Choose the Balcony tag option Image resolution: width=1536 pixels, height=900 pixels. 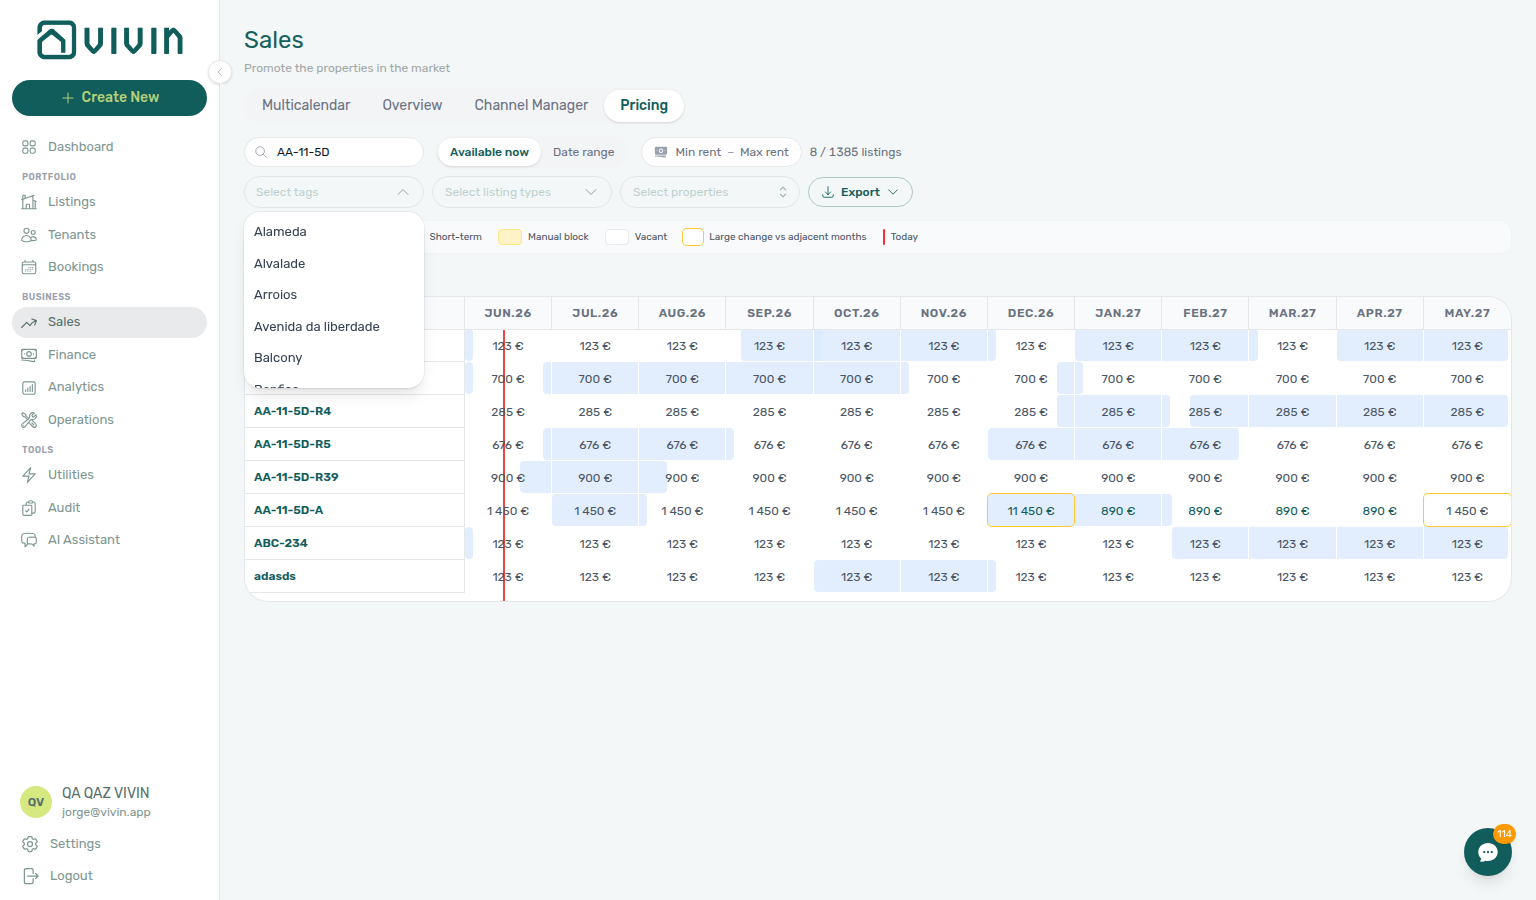coord(334,358)
